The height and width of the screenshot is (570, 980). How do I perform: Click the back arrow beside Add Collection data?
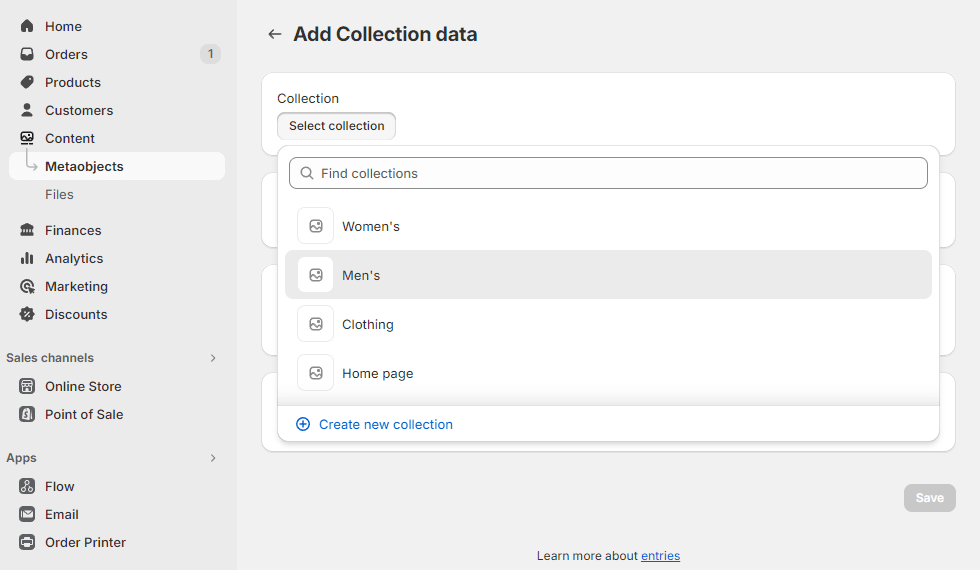point(274,34)
